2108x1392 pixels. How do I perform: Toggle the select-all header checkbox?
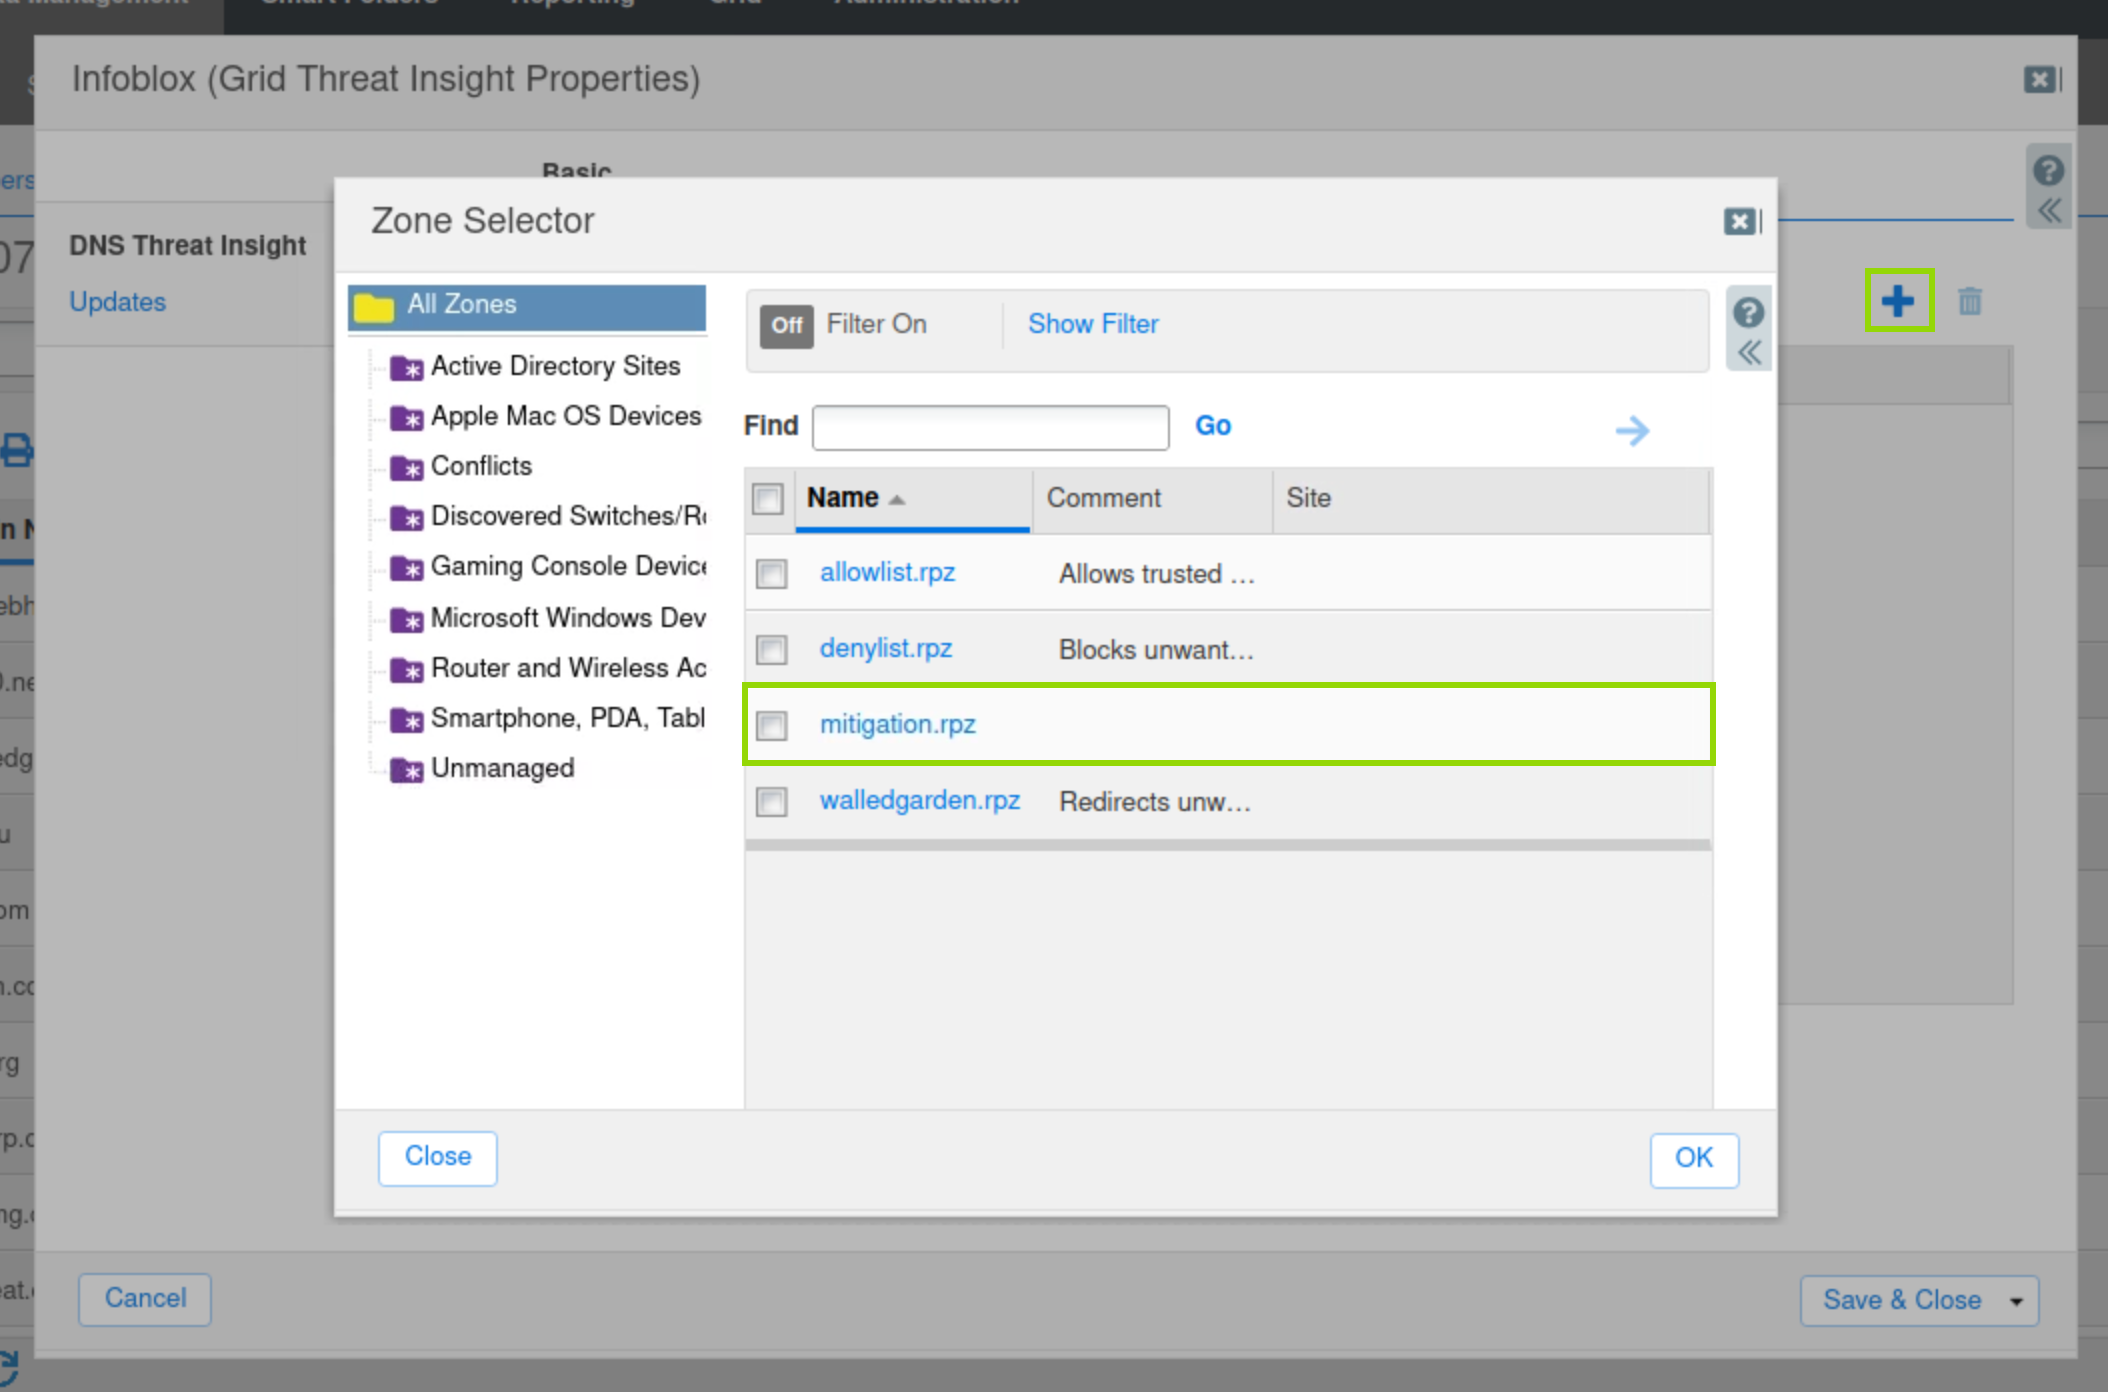768,498
